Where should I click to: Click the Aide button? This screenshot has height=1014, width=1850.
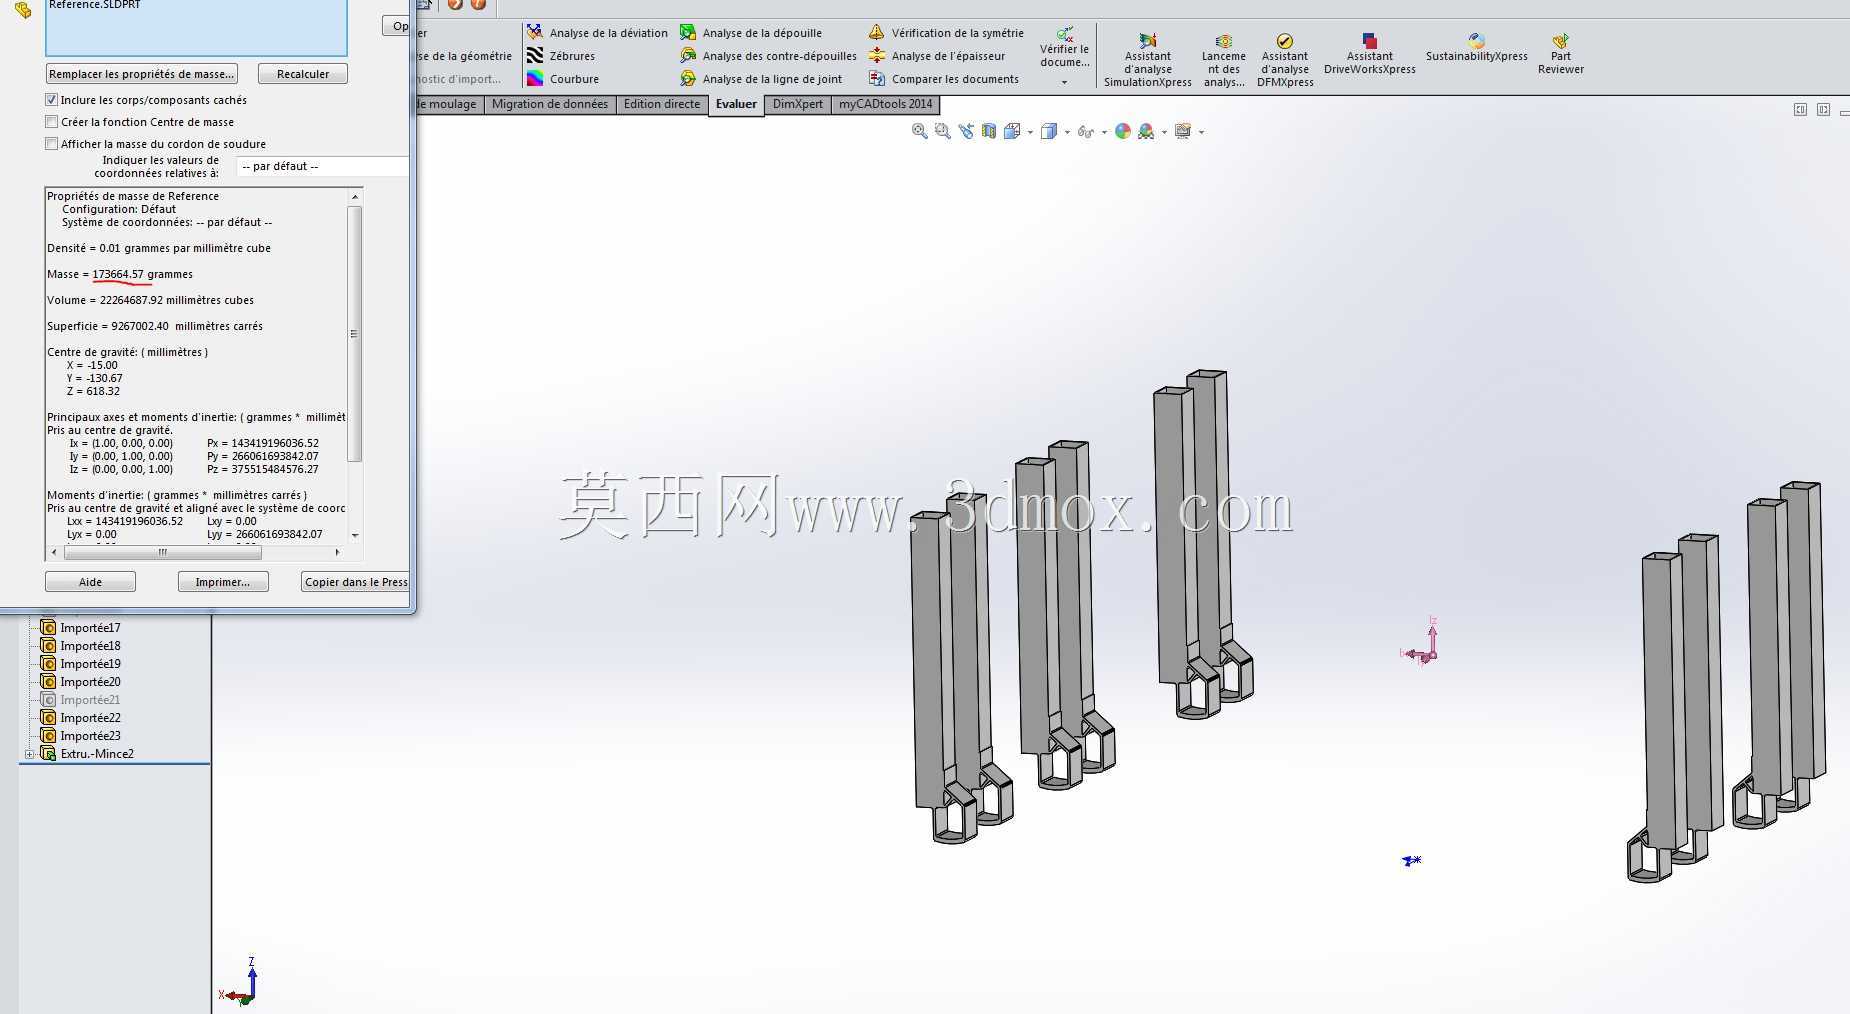coord(90,582)
